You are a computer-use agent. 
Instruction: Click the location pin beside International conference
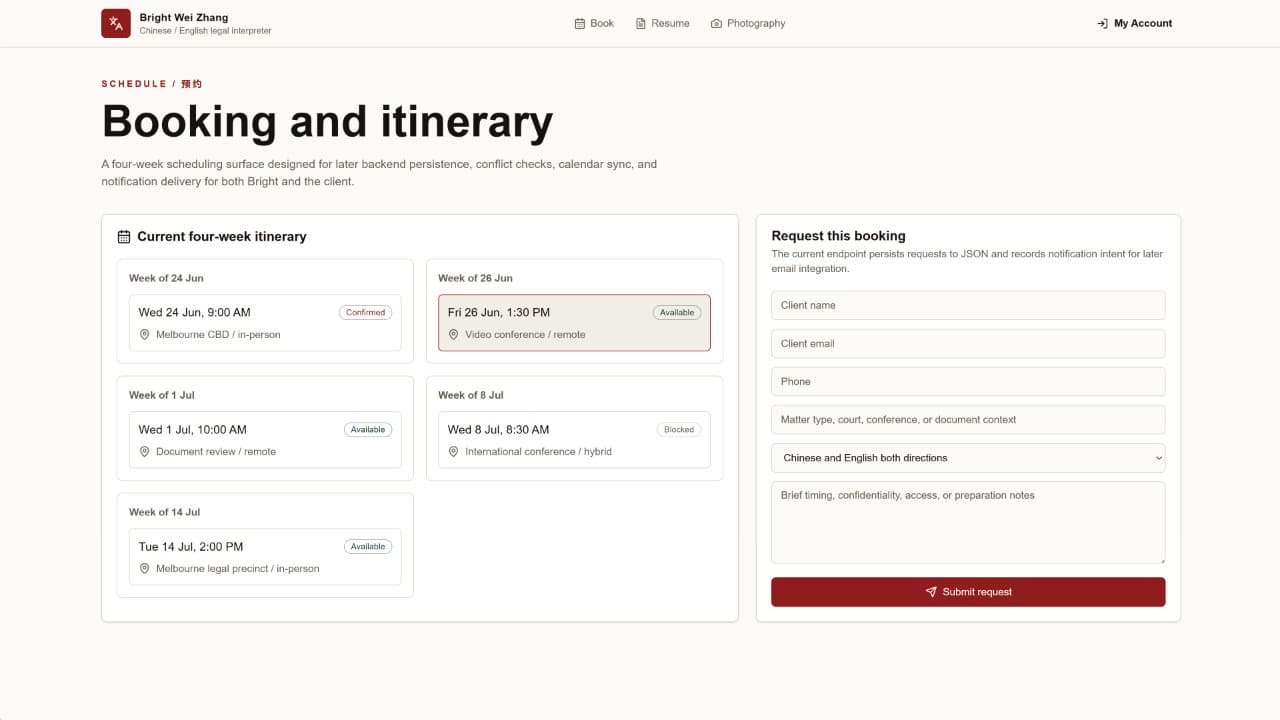[x=454, y=452]
